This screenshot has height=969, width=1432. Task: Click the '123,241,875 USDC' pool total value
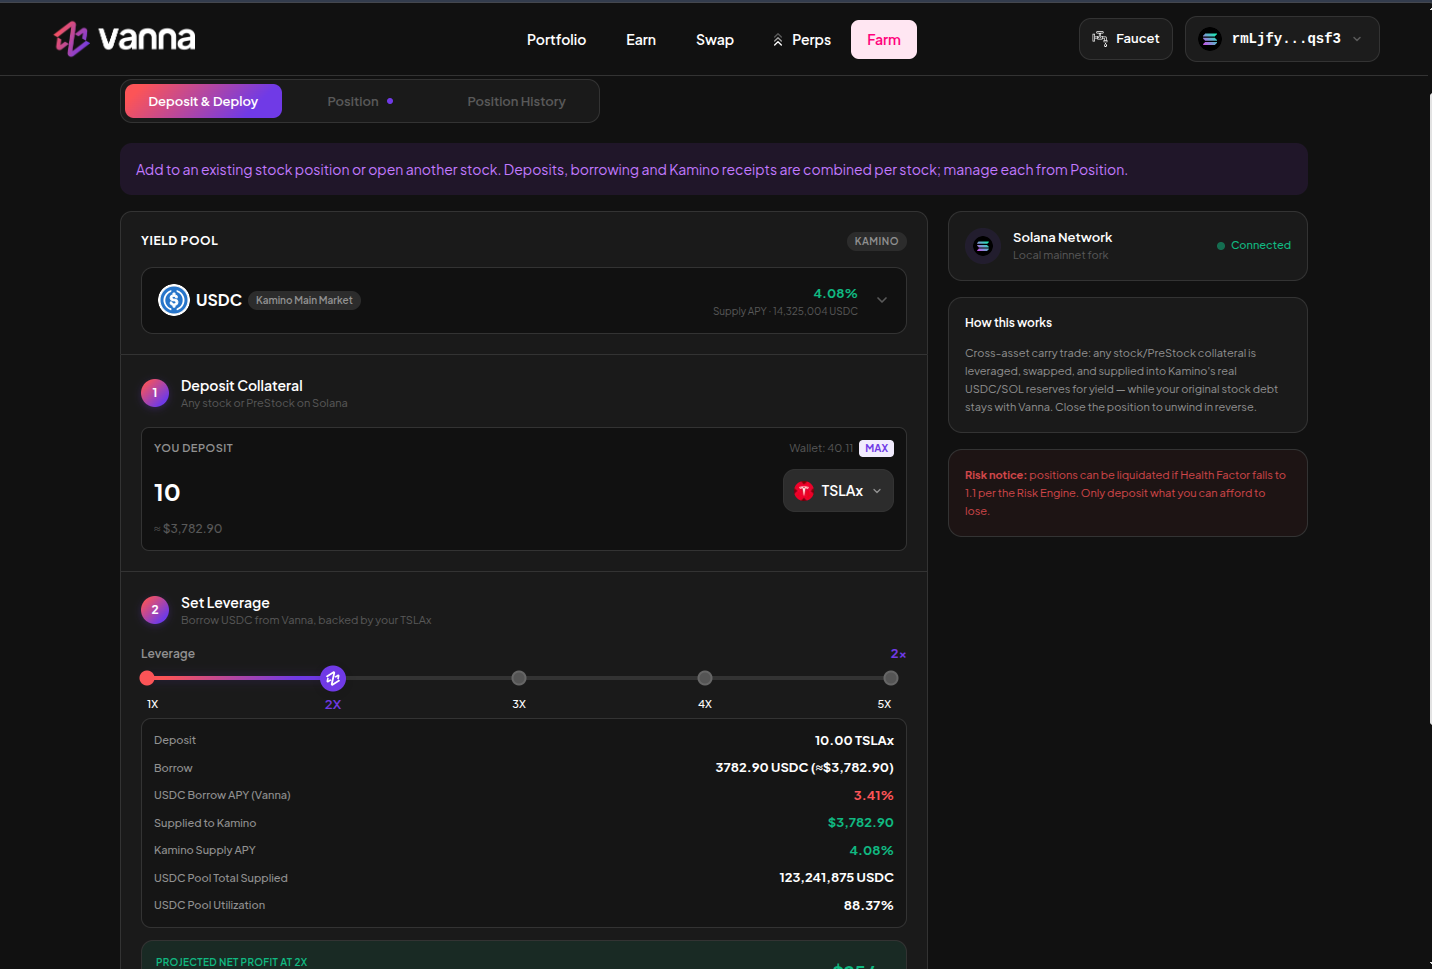coord(837,878)
